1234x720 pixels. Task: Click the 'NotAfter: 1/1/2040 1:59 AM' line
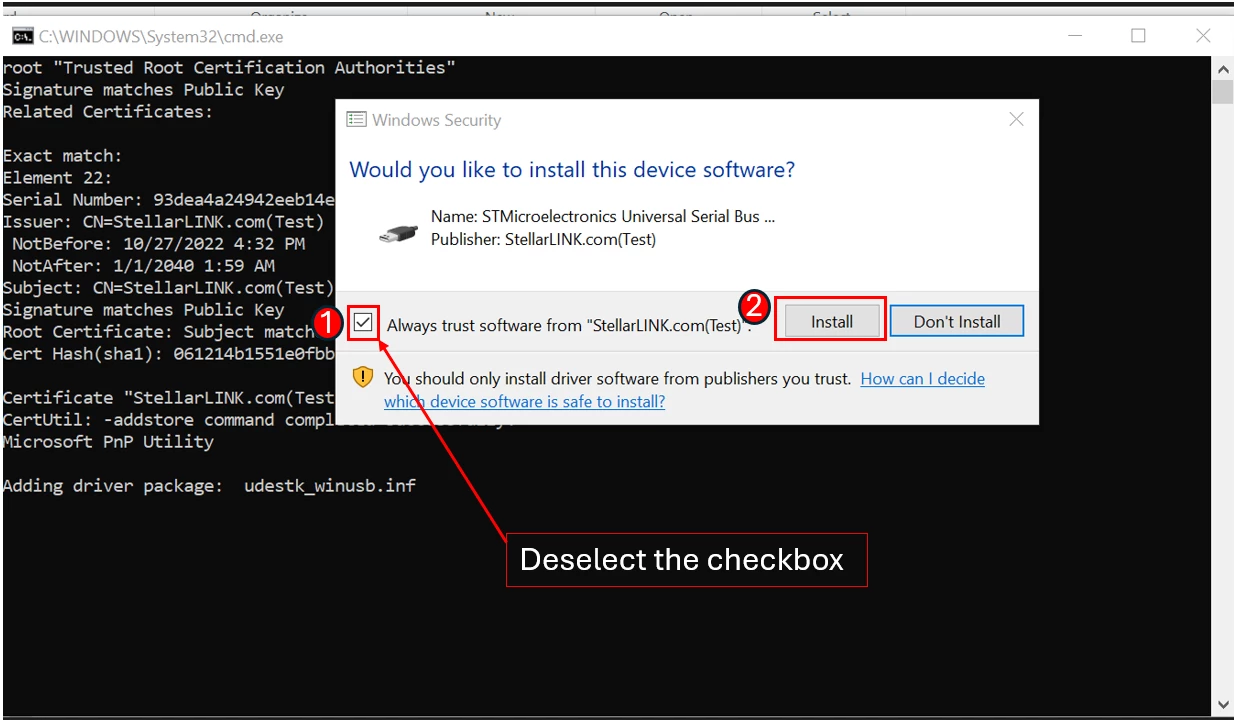pyautogui.click(x=143, y=266)
